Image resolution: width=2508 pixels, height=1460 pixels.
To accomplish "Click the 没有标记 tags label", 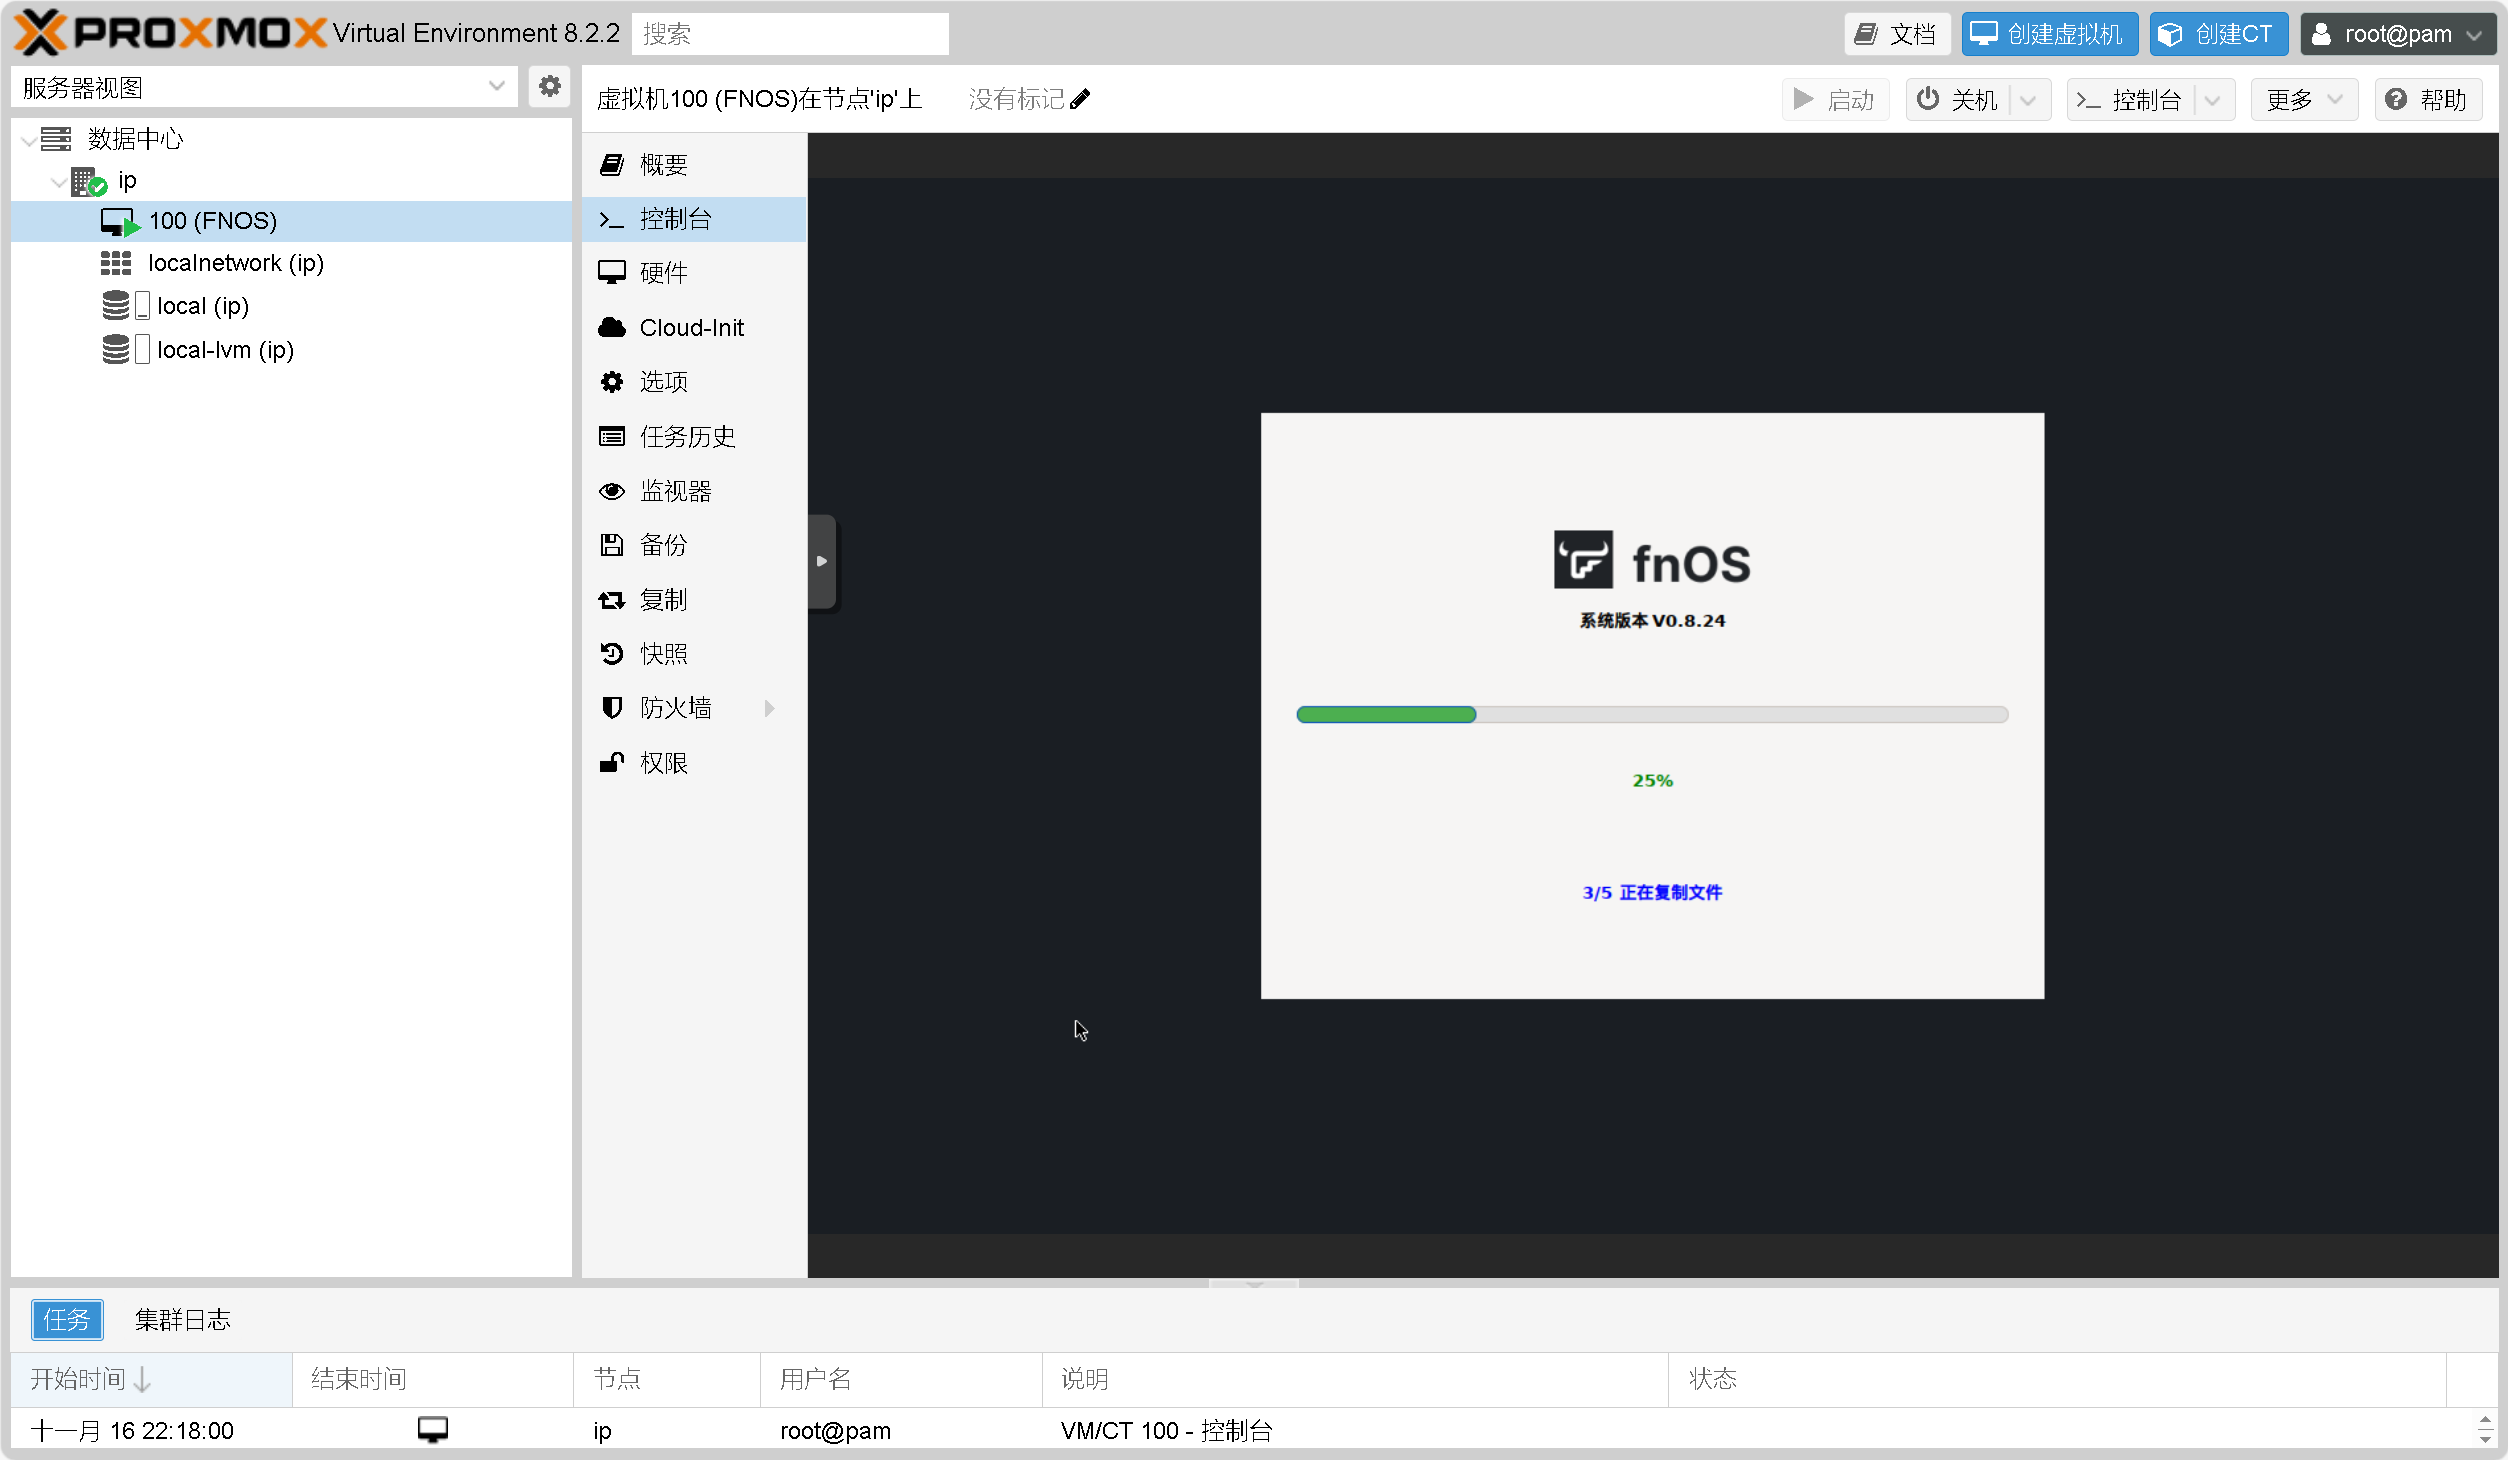I will tap(1016, 99).
